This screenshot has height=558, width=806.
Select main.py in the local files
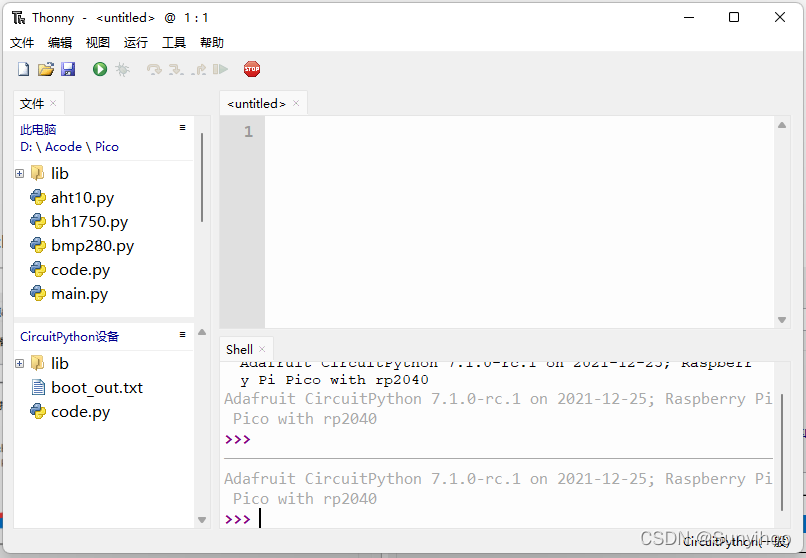coord(80,294)
